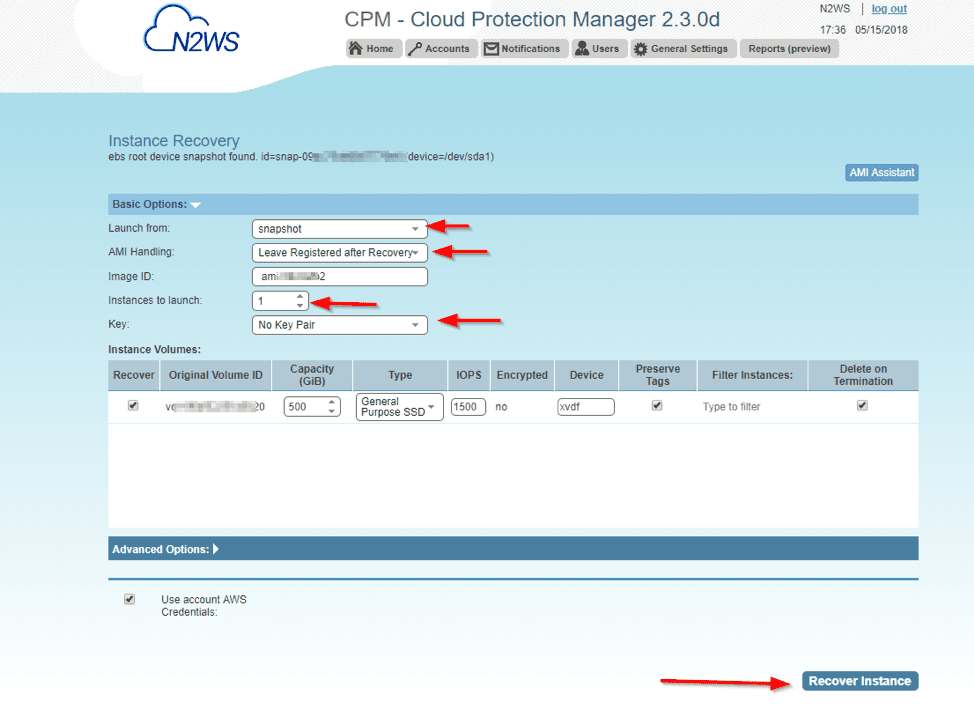Toggle the Preserve Tags checkbox
This screenshot has width=974, height=708.
(x=657, y=406)
